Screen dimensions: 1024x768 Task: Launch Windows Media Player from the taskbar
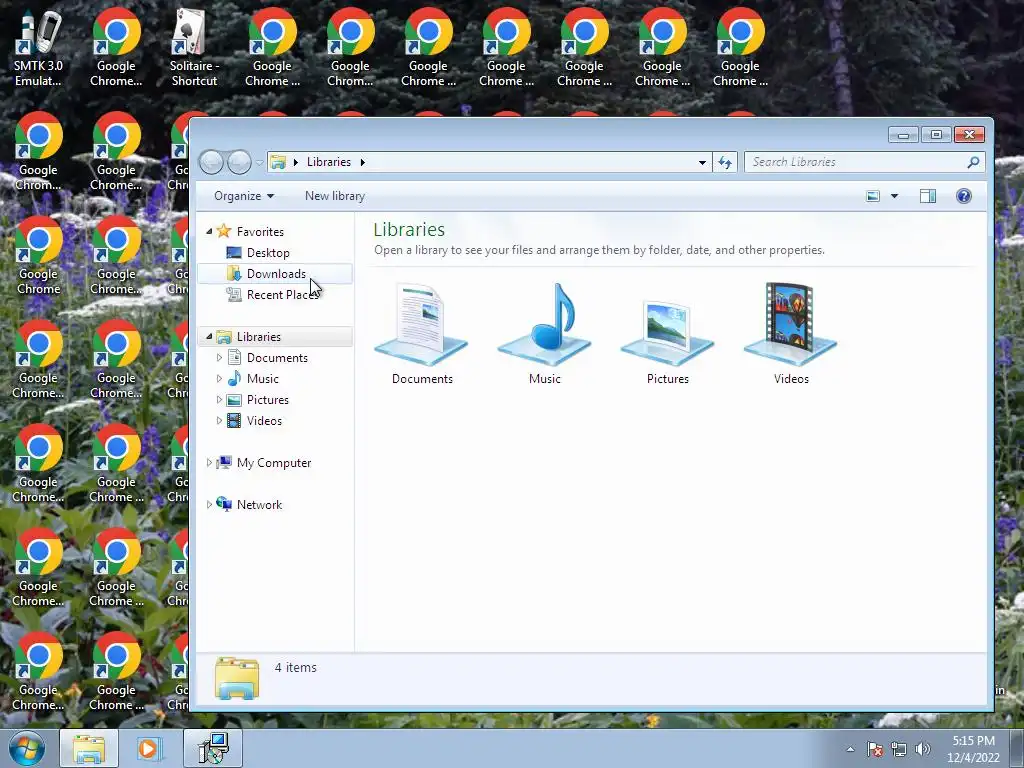[x=149, y=748]
